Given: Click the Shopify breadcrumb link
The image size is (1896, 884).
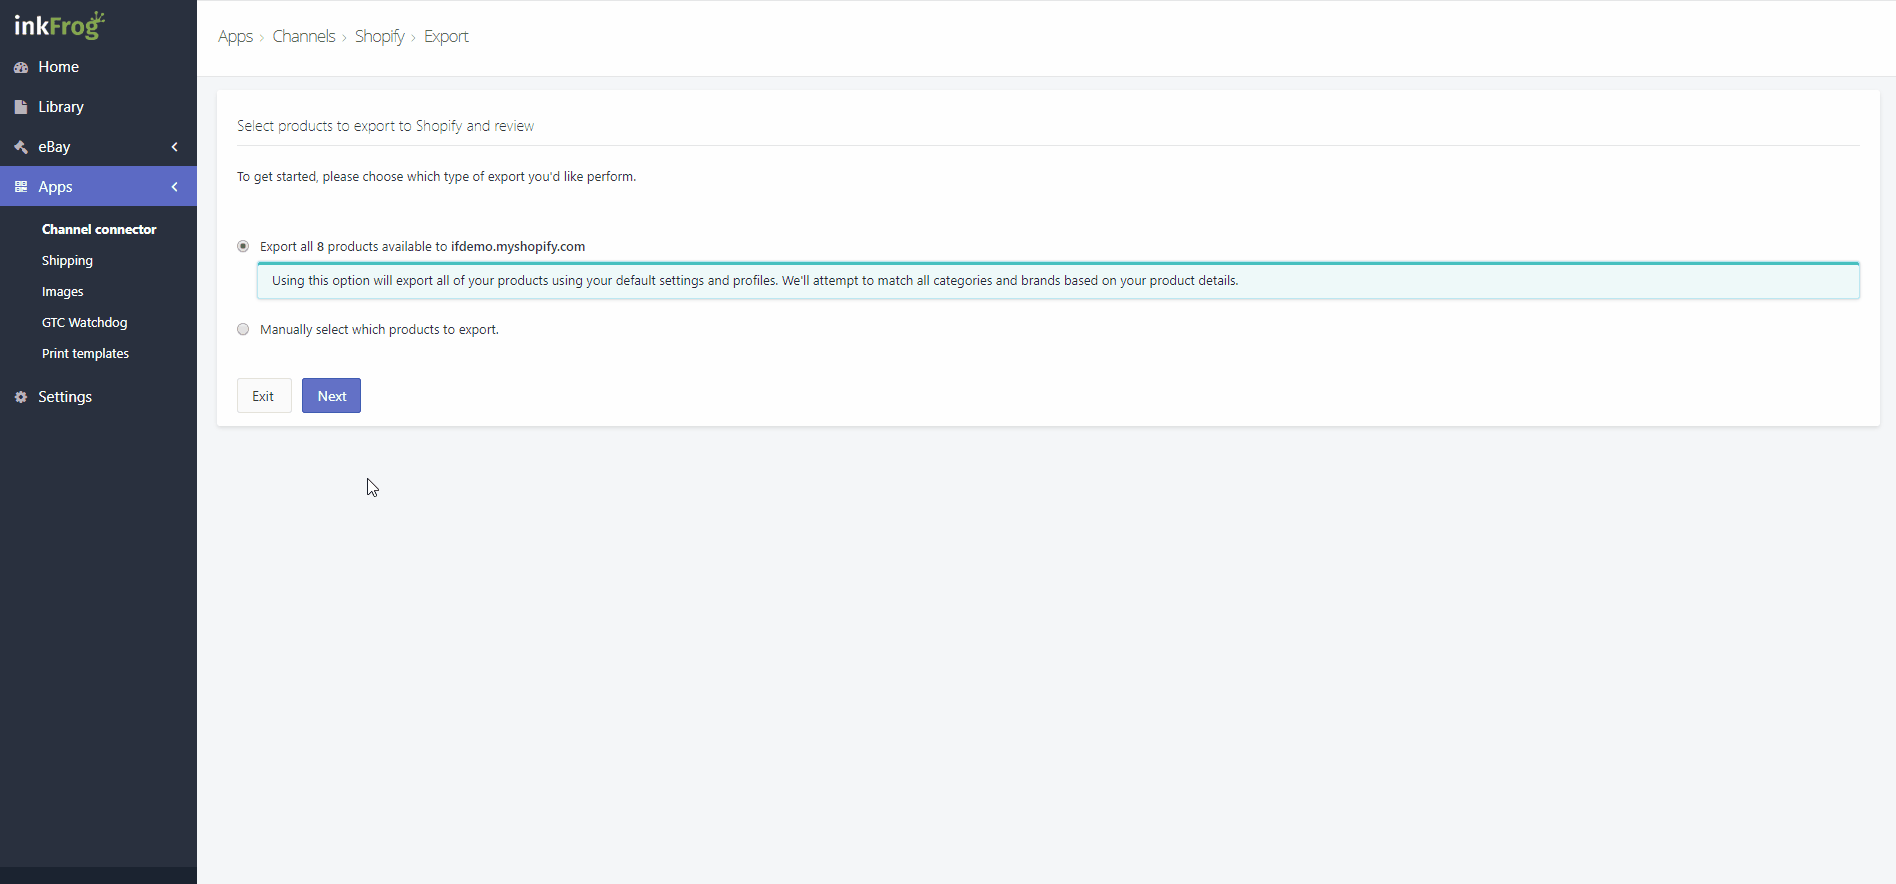Looking at the screenshot, I should pos(379,36).
